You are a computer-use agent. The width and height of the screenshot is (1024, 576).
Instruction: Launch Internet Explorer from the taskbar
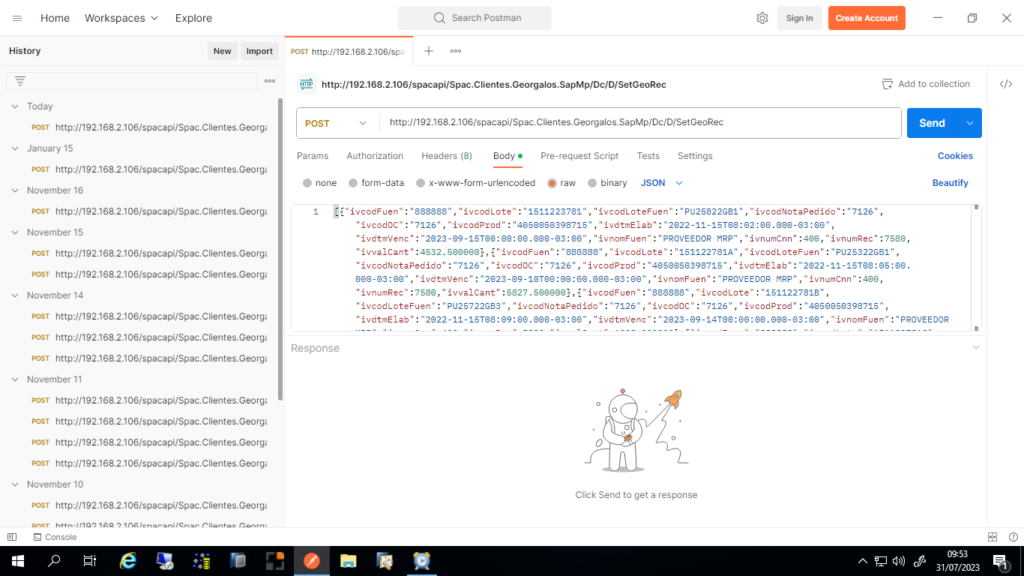[128, 561]
